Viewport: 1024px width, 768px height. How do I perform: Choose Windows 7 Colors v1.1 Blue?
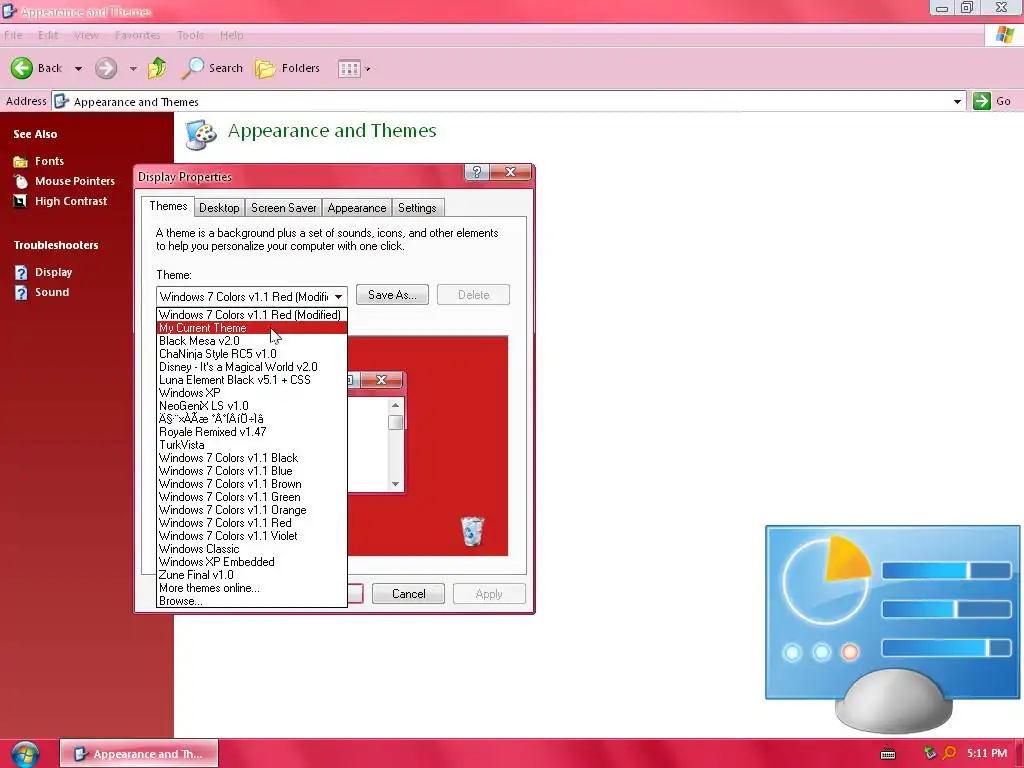click(252, 471)
